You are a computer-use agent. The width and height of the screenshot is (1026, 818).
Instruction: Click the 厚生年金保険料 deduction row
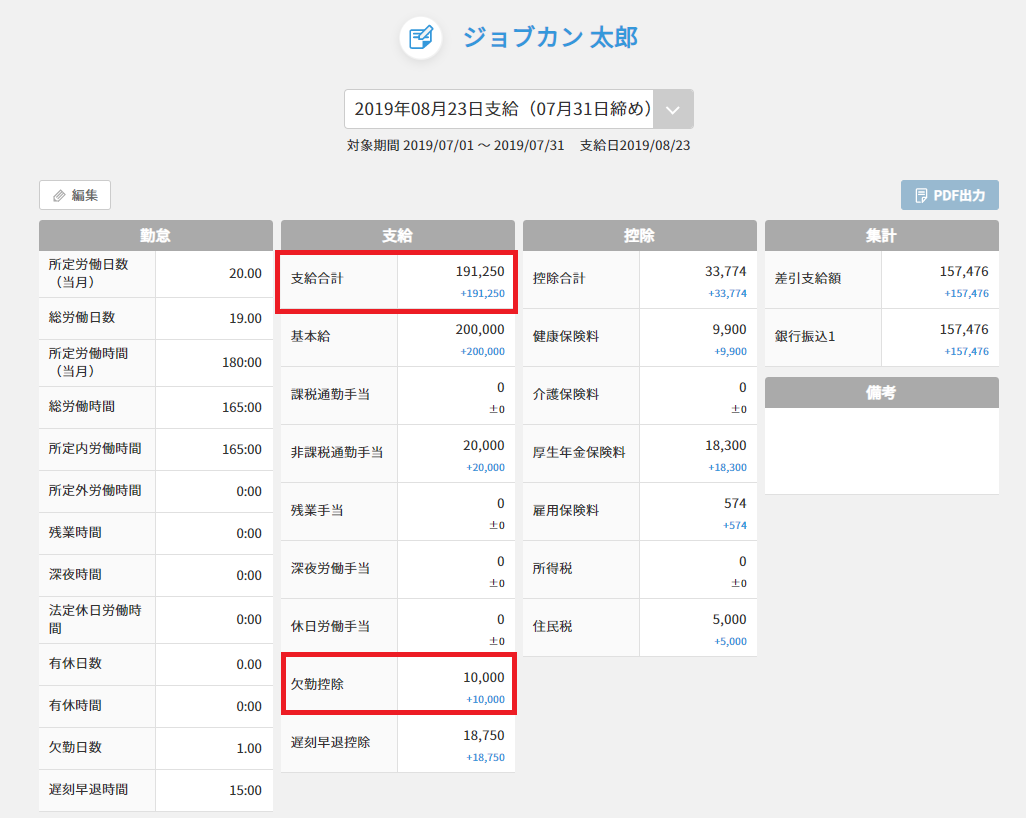pos(639,453)
